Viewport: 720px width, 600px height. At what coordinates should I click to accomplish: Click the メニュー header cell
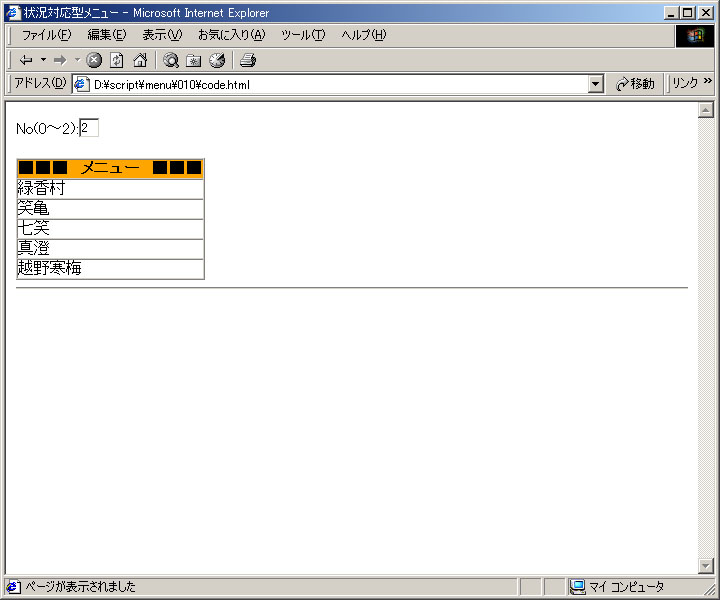pos(110,168)
